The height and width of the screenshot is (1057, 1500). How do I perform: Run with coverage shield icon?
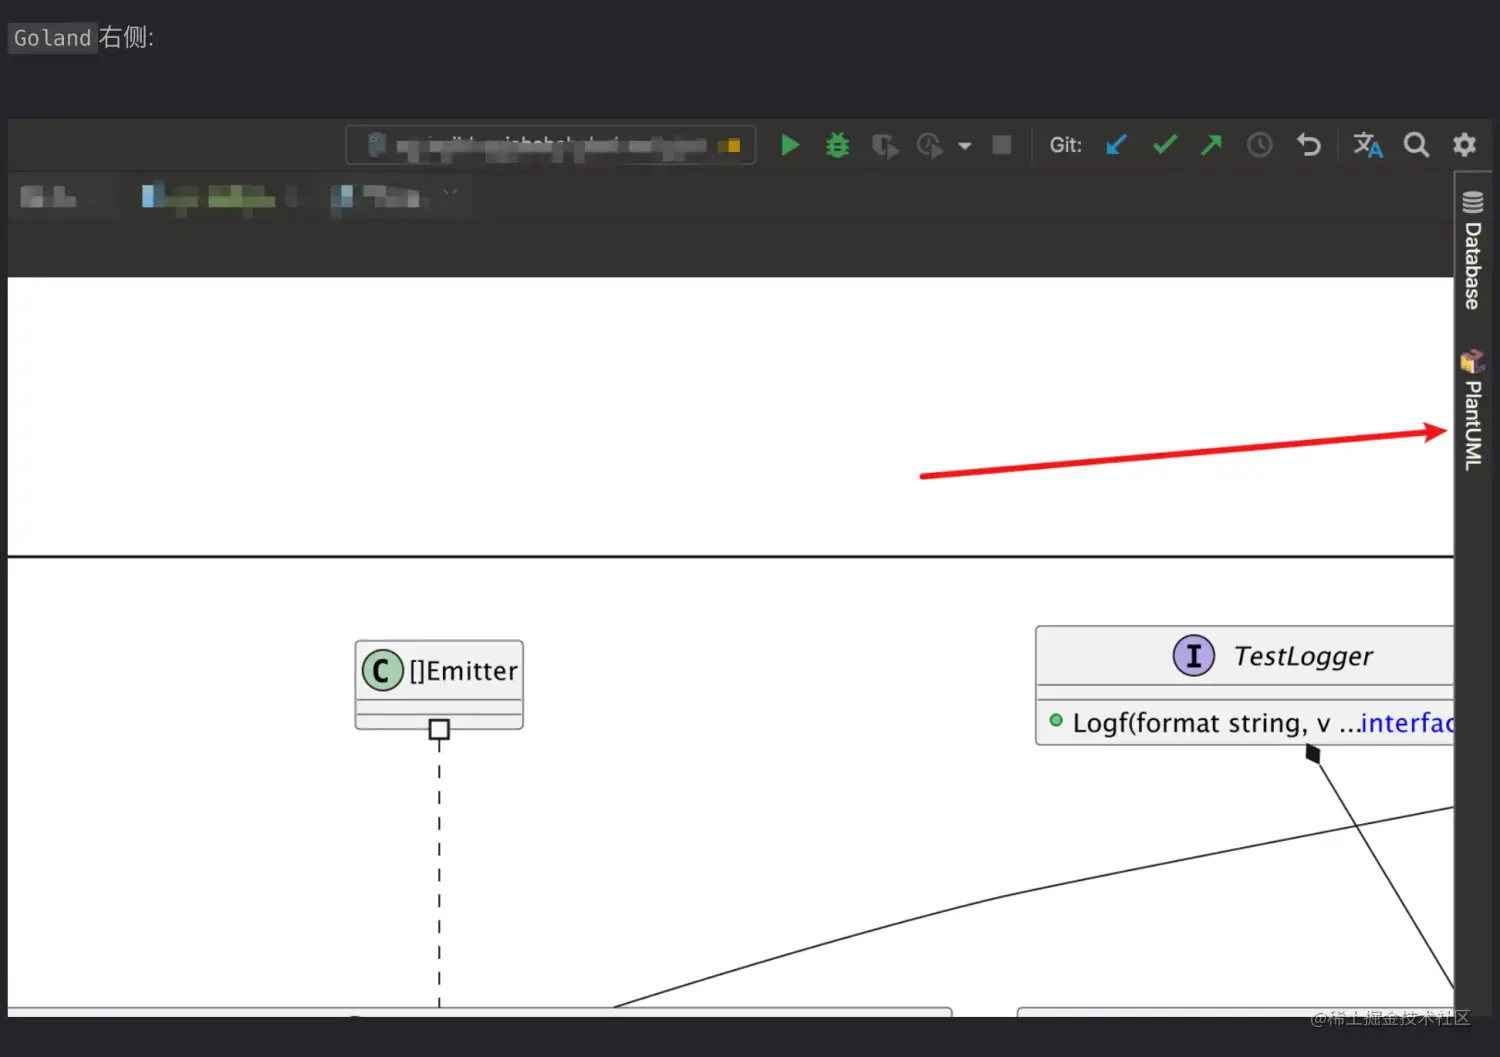click(884, 146)
